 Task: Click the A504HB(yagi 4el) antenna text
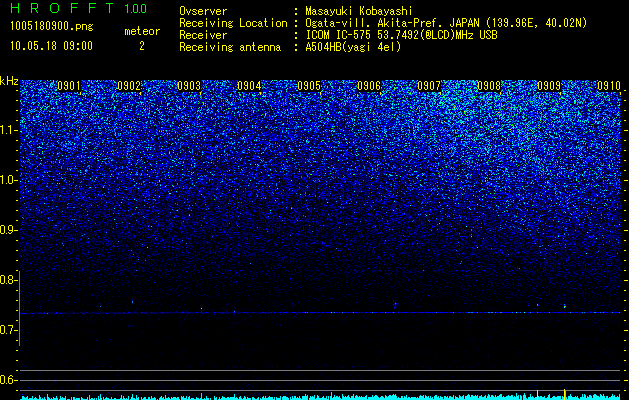353,47
